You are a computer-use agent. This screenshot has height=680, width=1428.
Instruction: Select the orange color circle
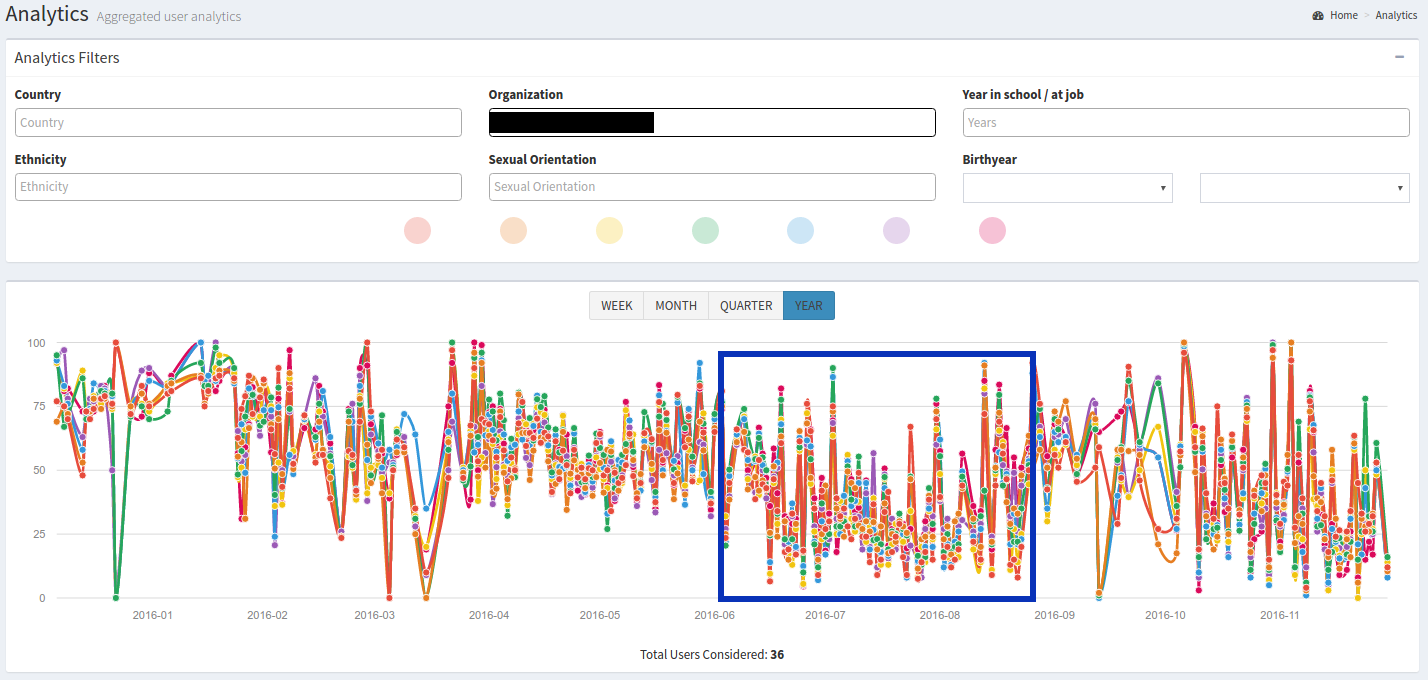point(513,230)
